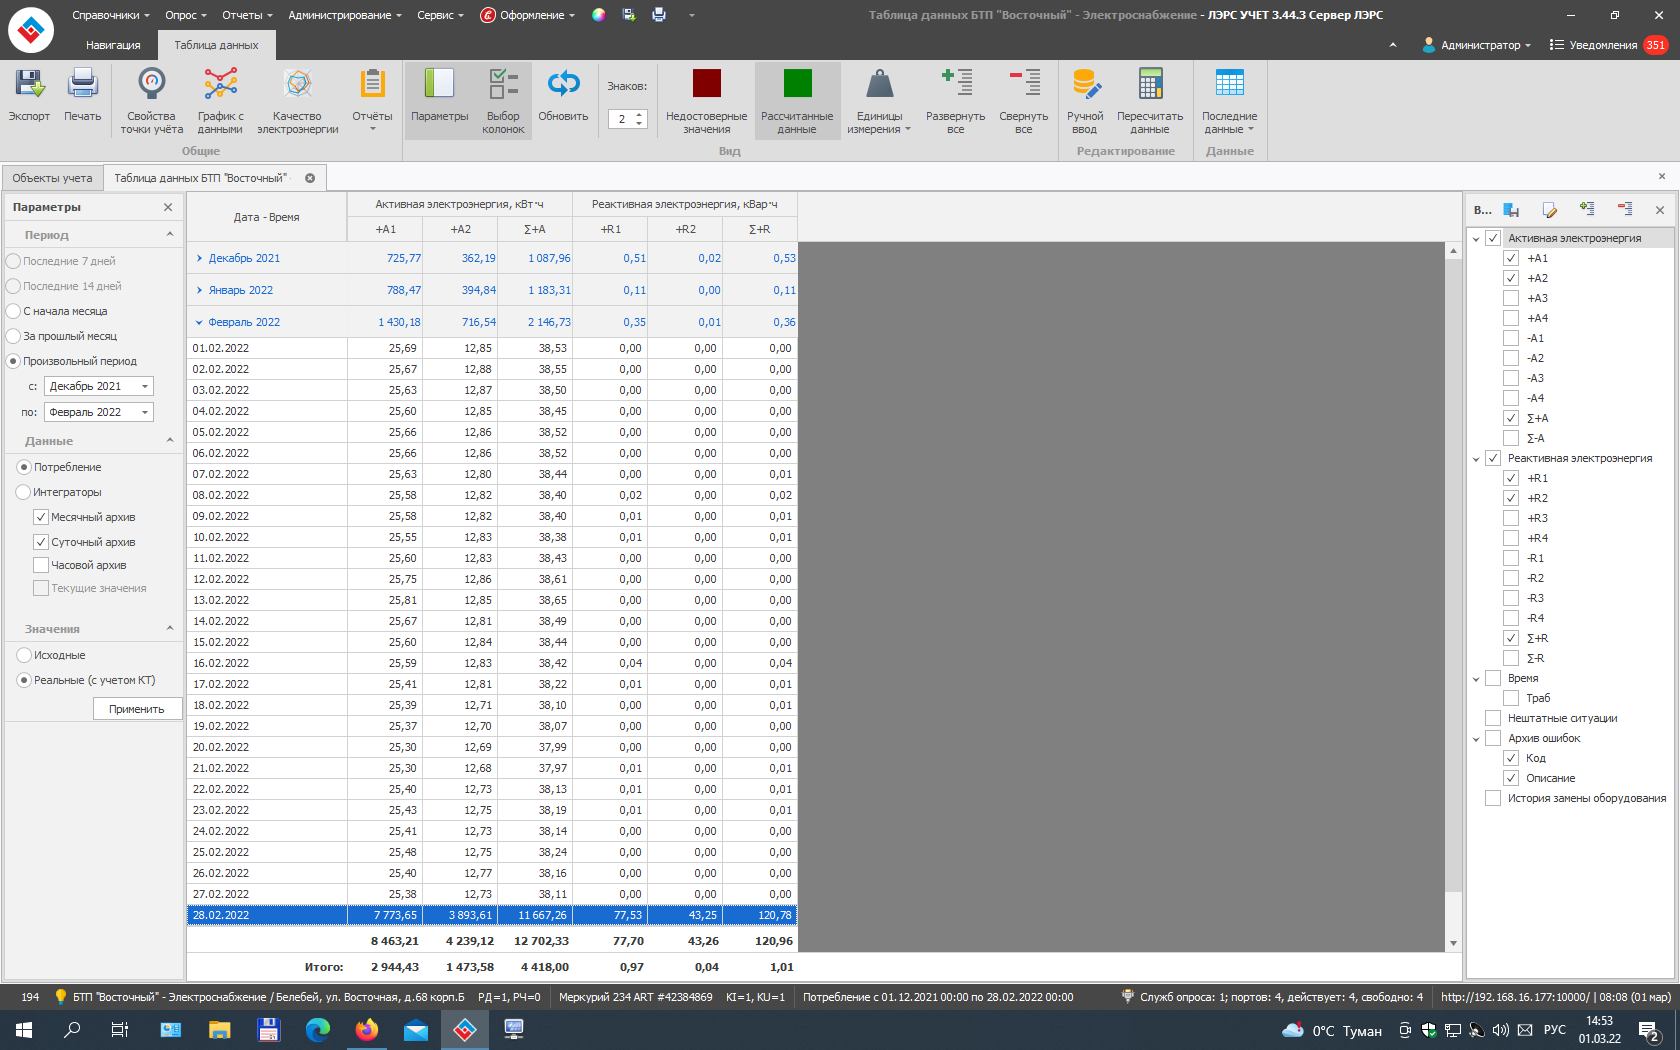This screenshot has width=1680, height=1050.
Task: Close the Таблица данных БТП Восточный tab
Action: [x=310, y=178]
